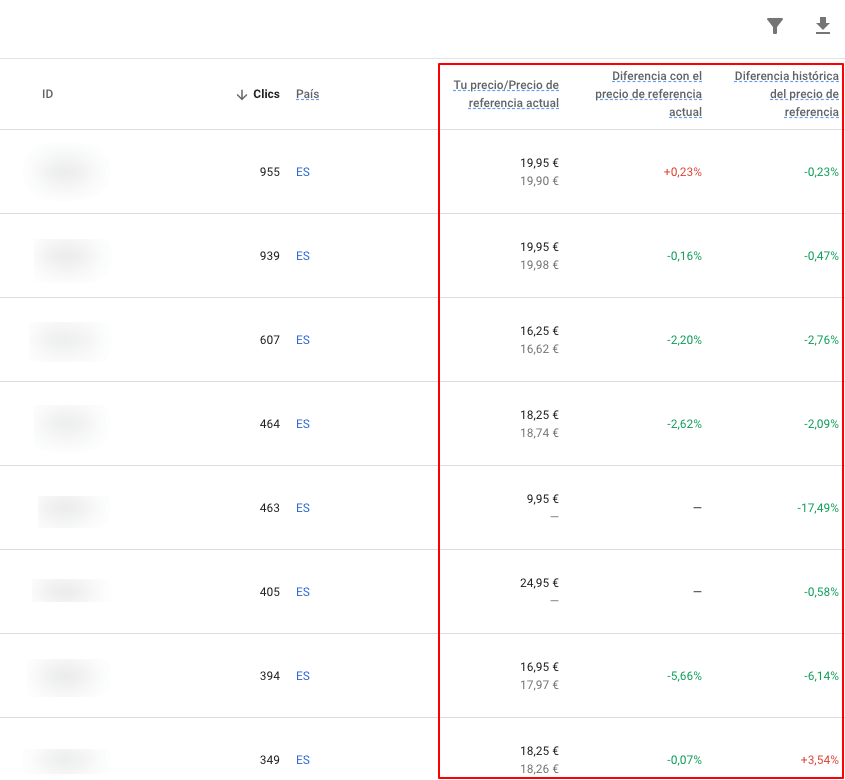The image size is (845, 780).
Task: Click the ES country link in the 955 clicks row
Action: pos(303,172)
